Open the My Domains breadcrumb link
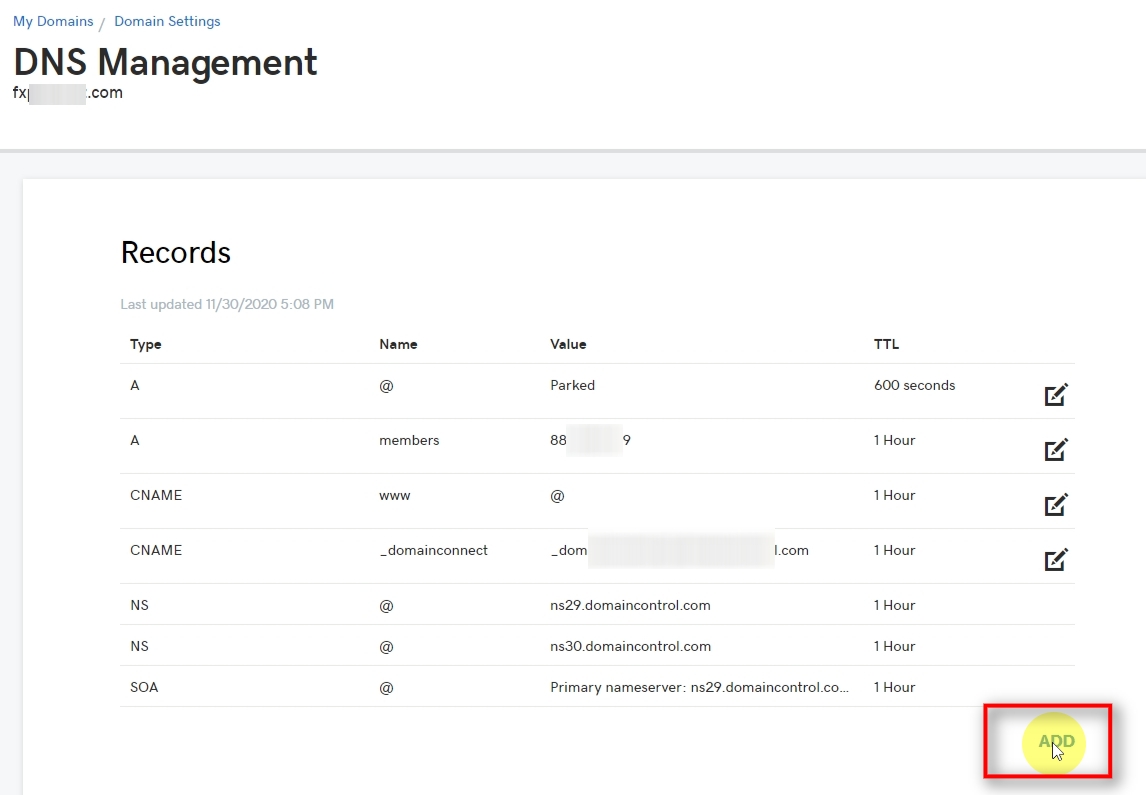Screen dimensions: 1146x795 (53, 20)
